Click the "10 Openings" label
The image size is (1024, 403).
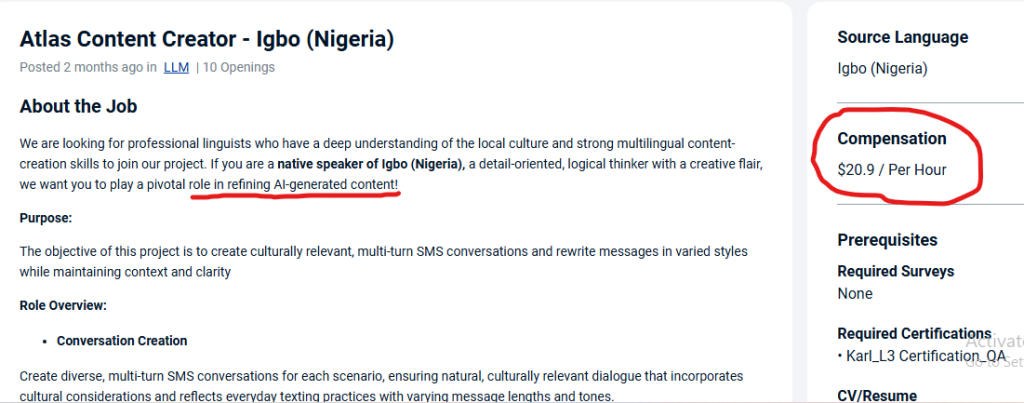(239, 68)
